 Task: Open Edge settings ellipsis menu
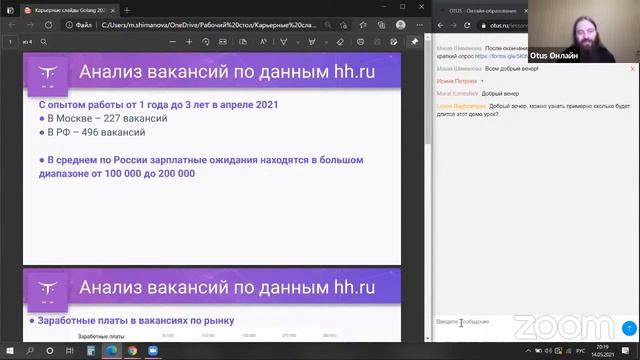[420, 25]
